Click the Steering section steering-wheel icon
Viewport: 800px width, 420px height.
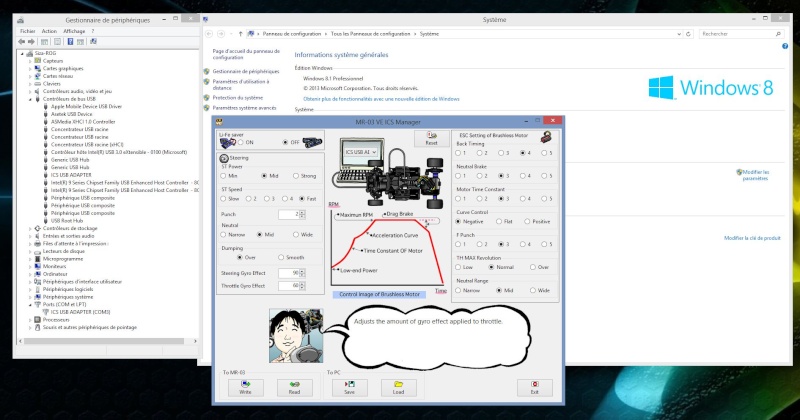click(223, 158)
